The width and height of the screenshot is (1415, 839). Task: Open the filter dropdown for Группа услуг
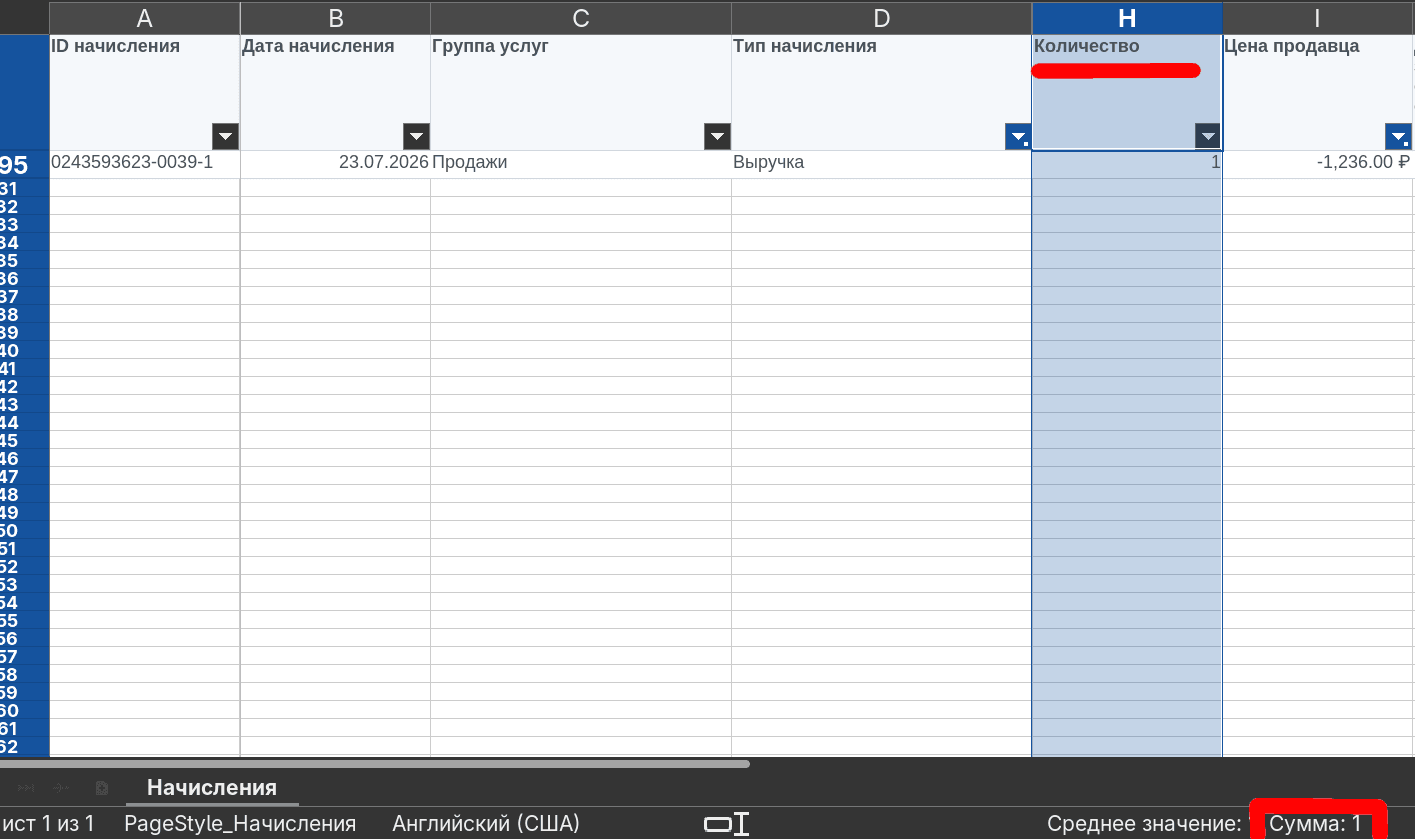click(717, 137)
